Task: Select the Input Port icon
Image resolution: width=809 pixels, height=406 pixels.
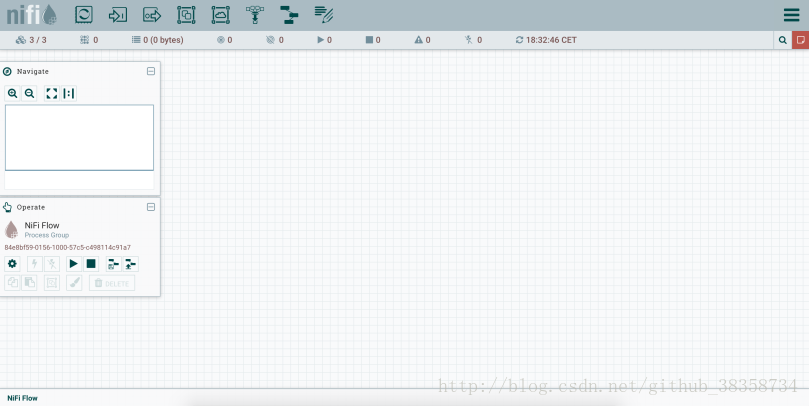Action: [x=118, y=15]
